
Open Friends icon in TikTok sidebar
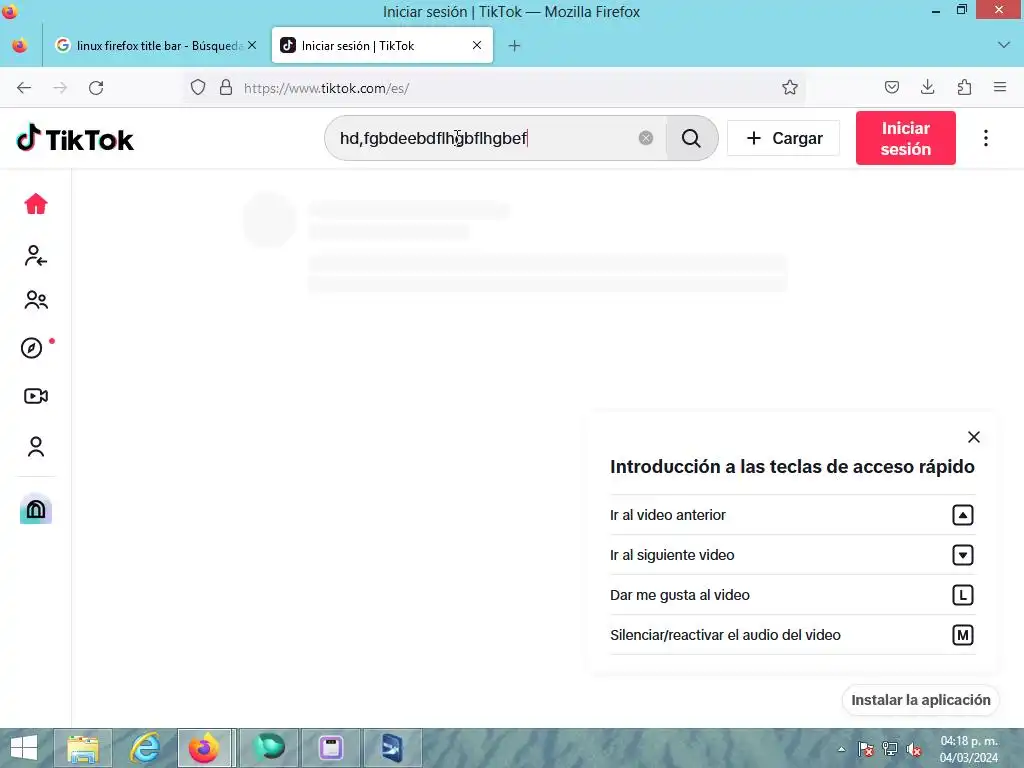pos(36,300)
